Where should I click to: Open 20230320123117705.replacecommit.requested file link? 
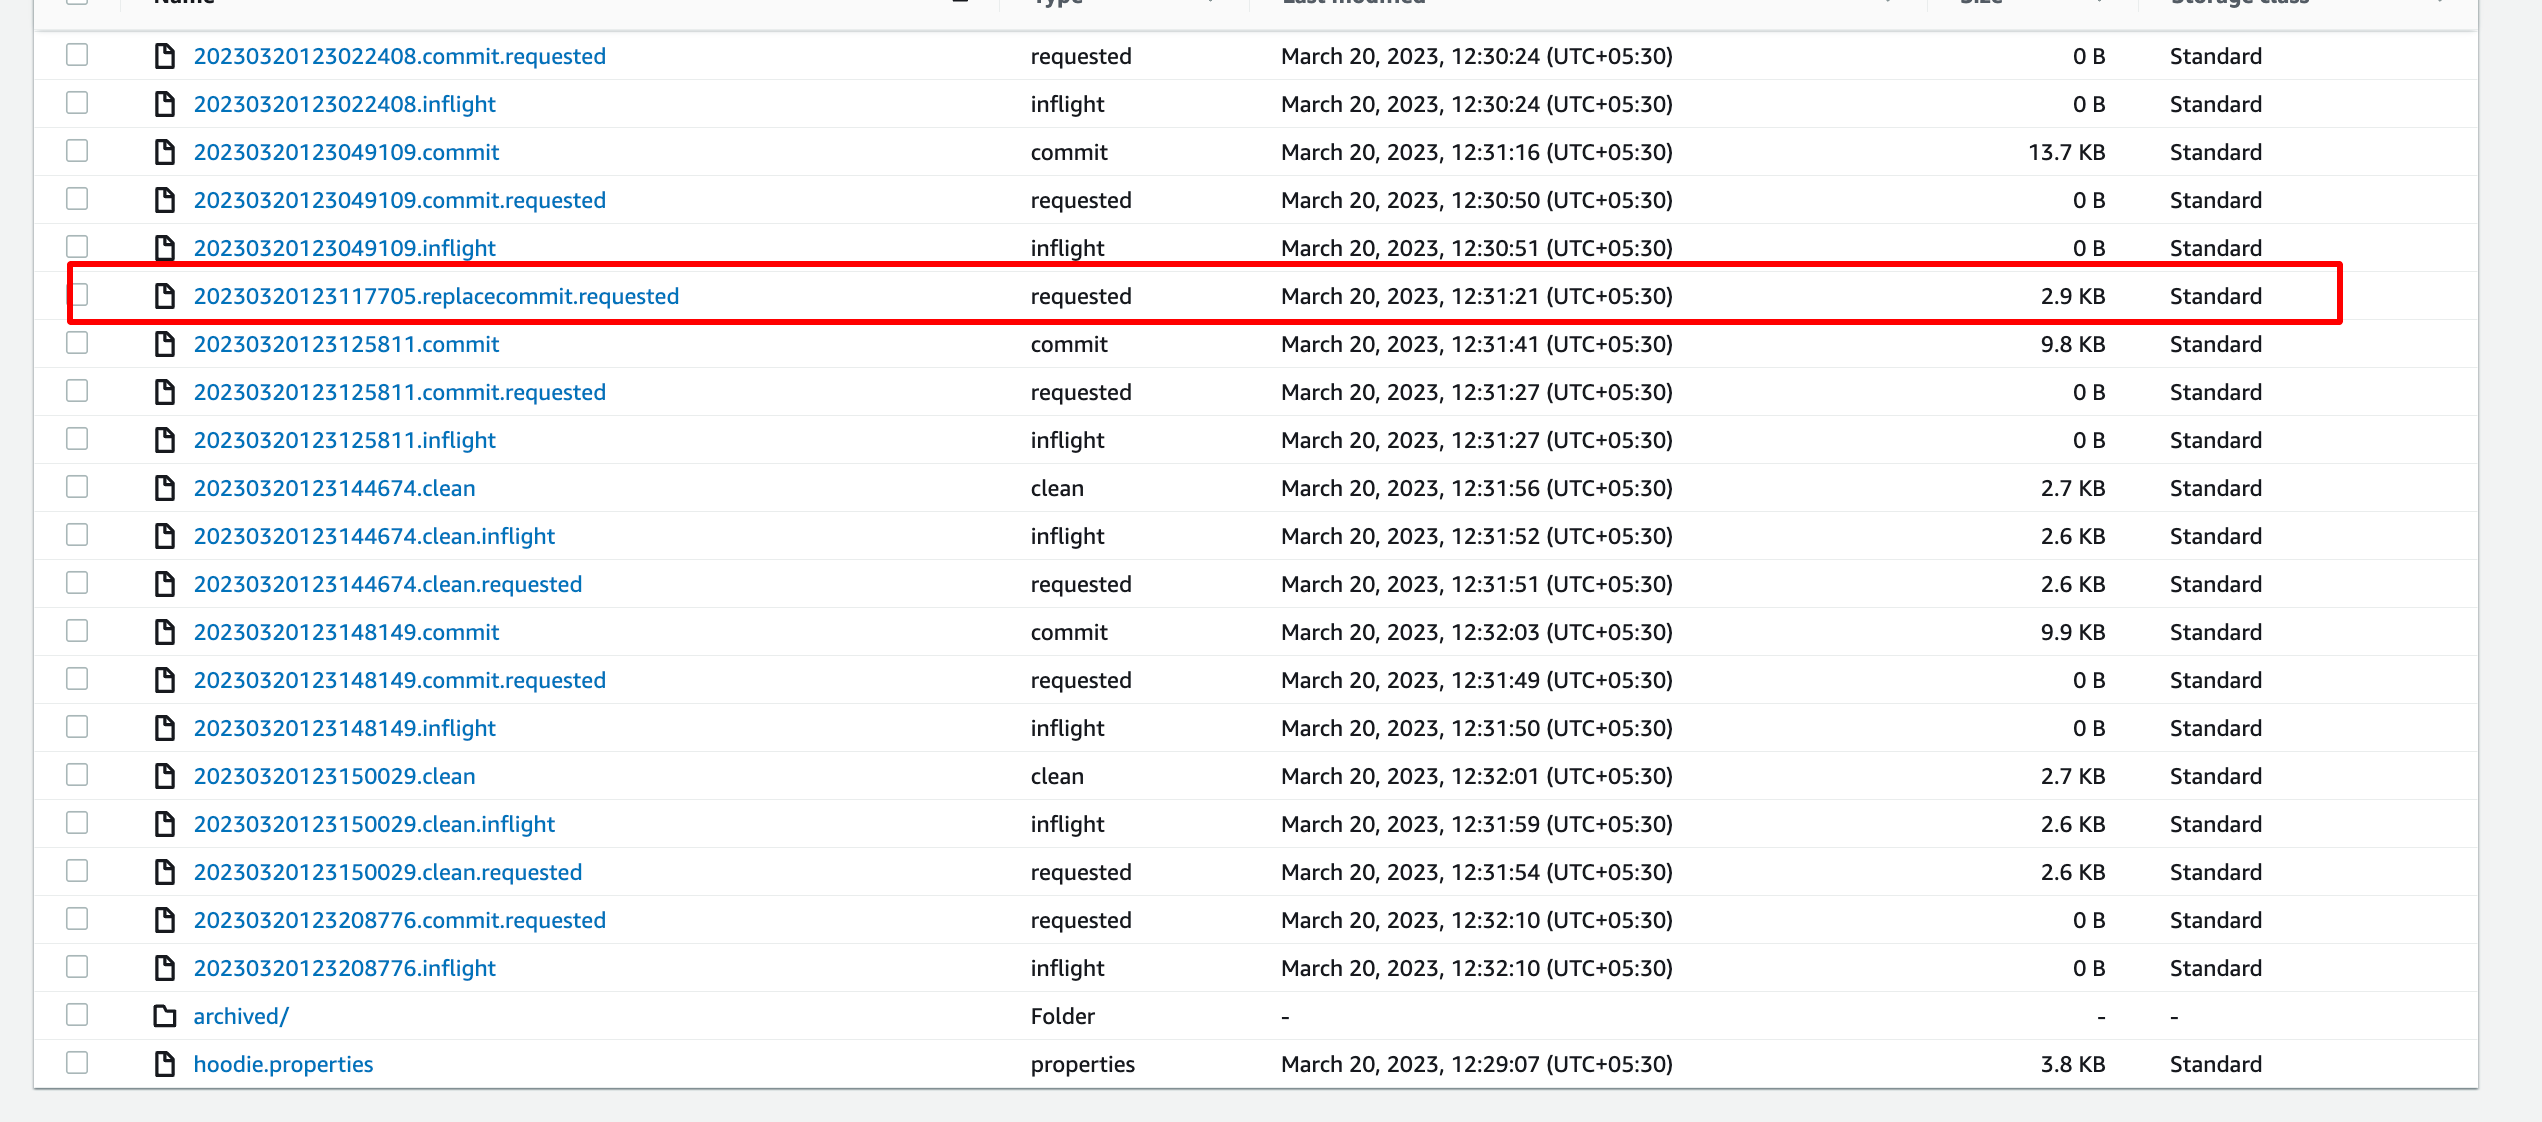coord(436,296)
